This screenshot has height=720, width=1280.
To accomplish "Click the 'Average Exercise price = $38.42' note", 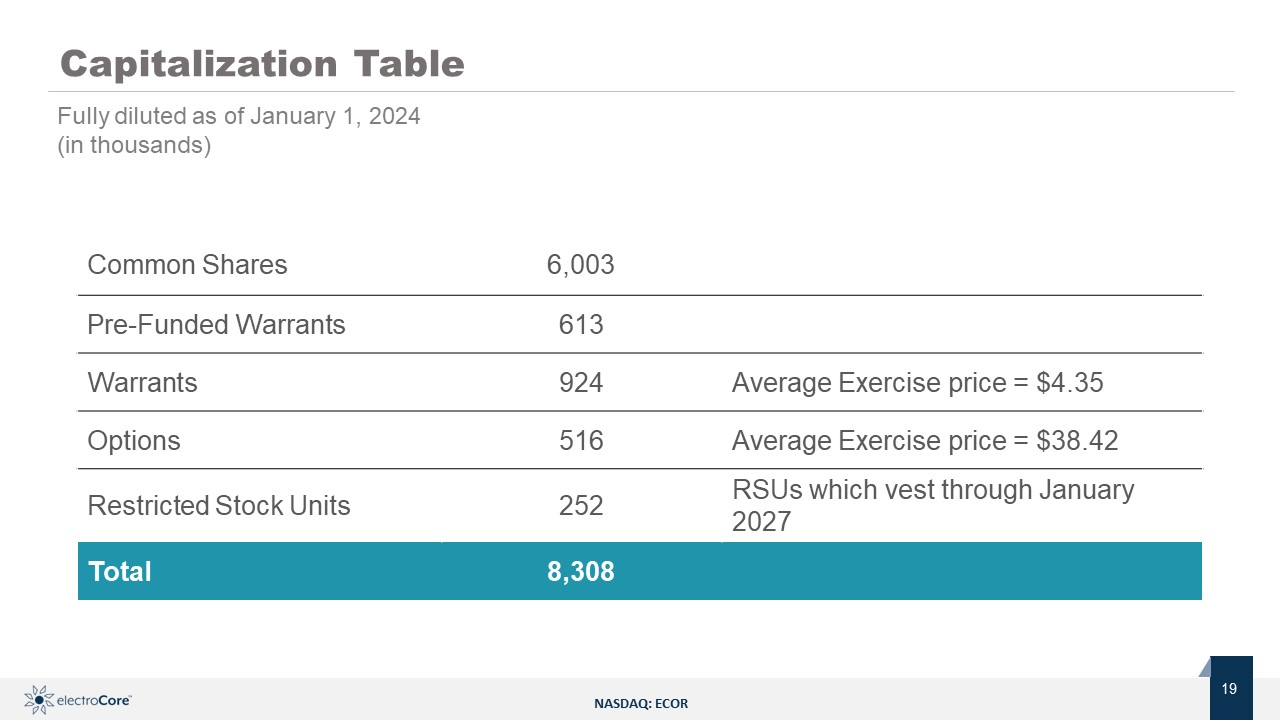I will (924, 441).
